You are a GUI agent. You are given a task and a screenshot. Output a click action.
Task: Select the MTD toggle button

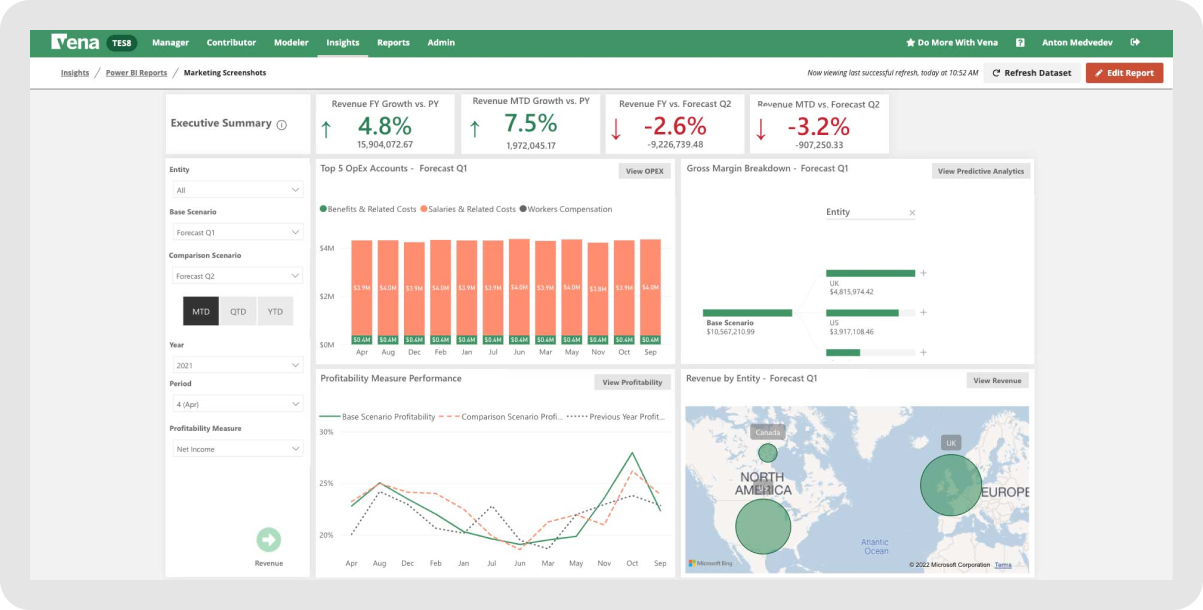coord(200,310)
